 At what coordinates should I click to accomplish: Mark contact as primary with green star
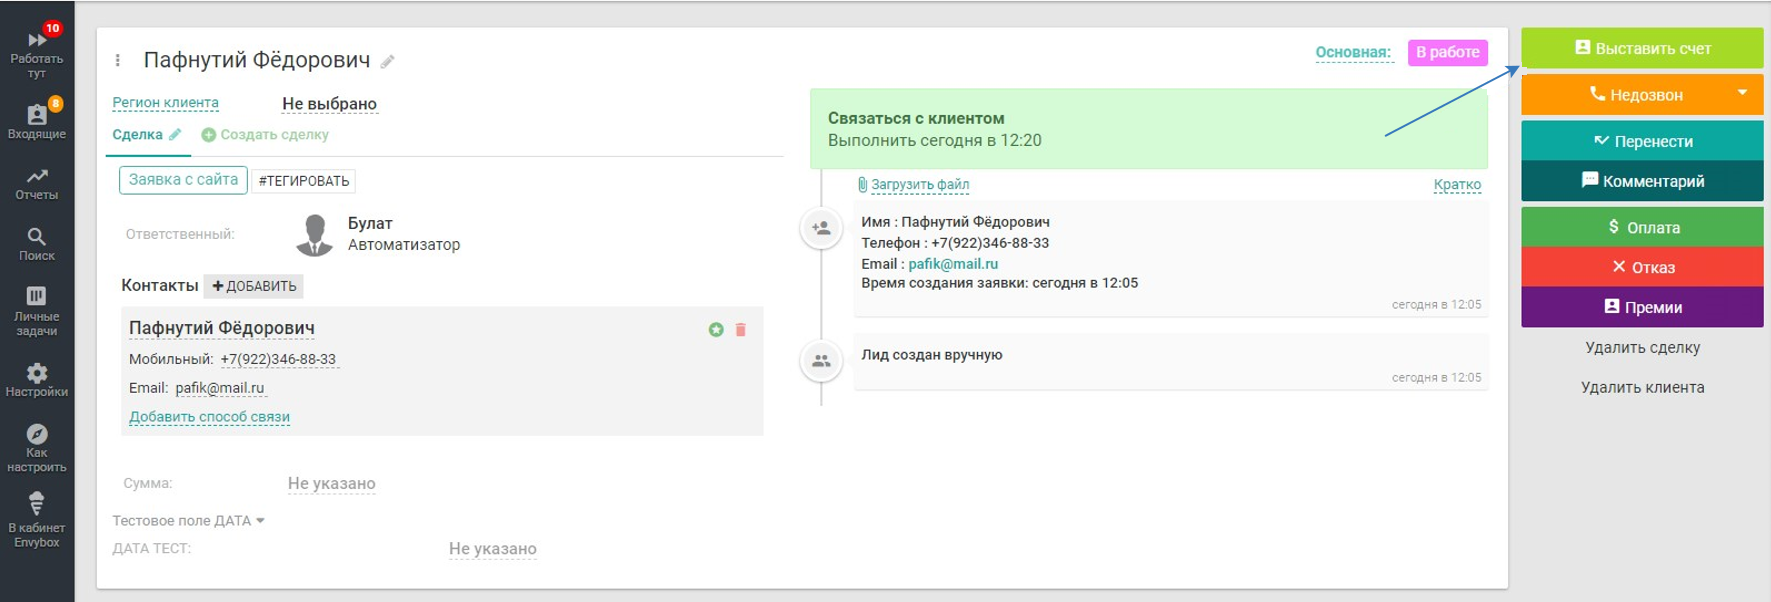pyautogui.click(x=716, y=329)
